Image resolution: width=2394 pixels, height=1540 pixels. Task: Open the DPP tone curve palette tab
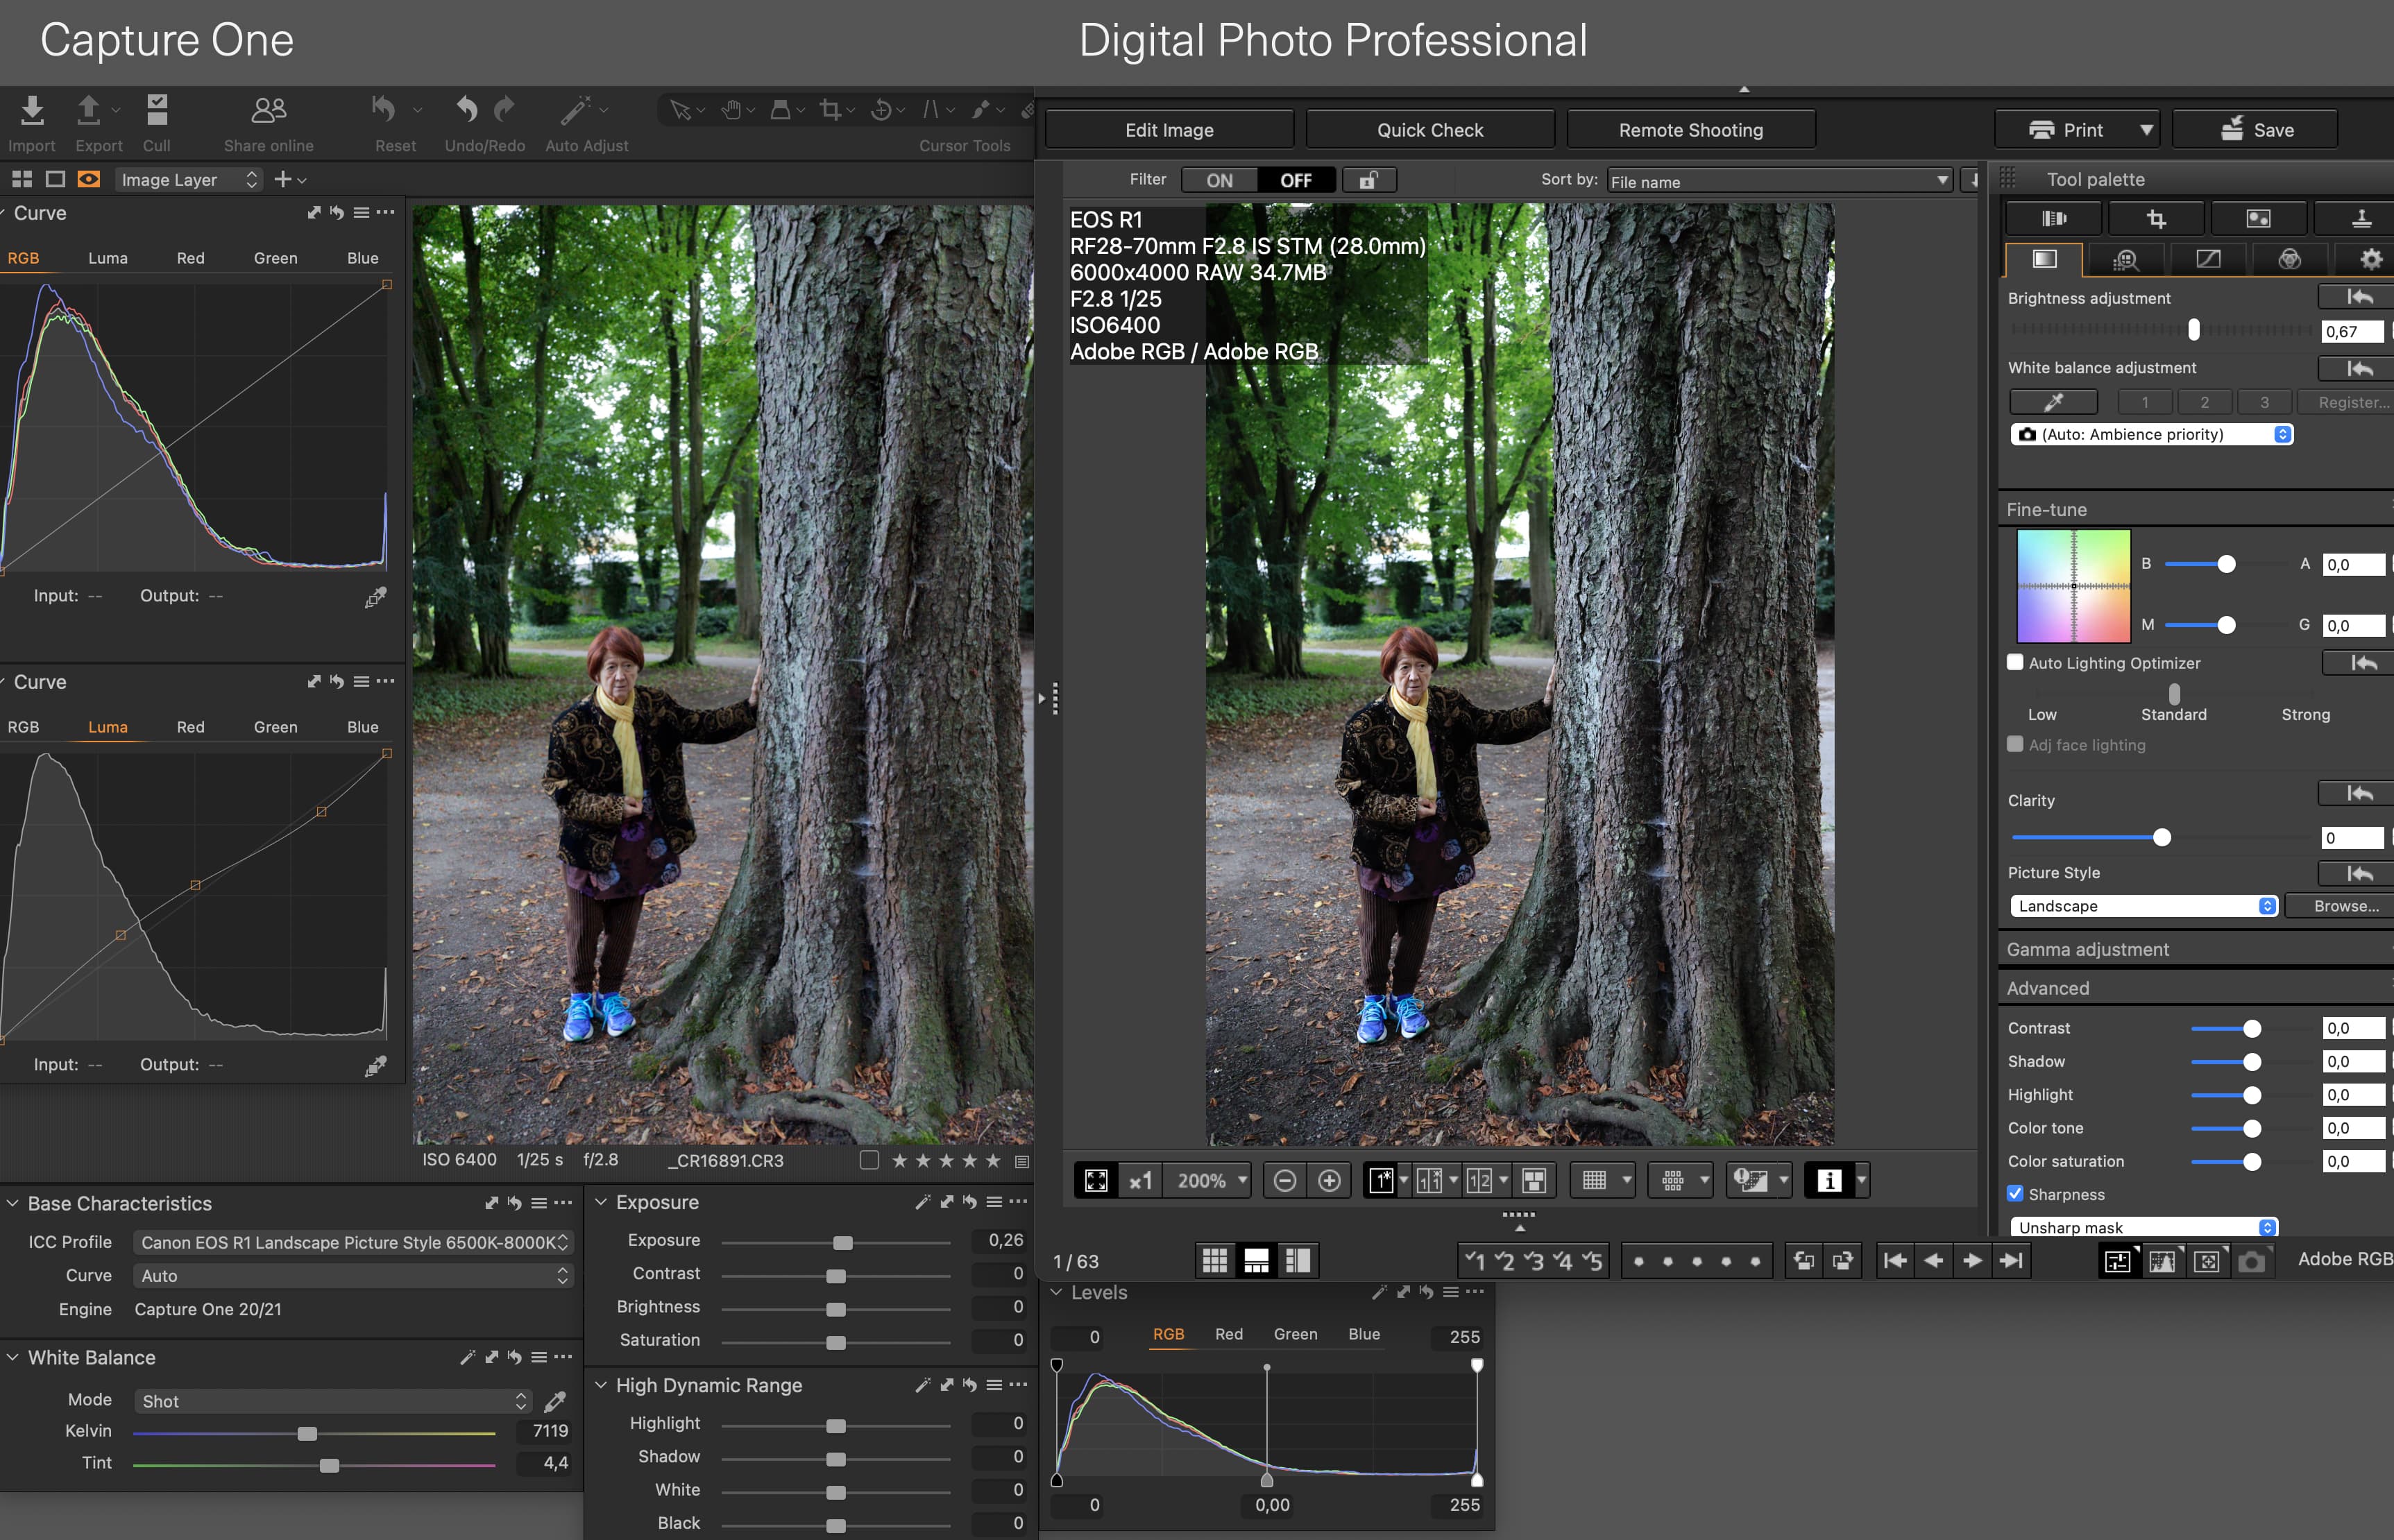2208,260
